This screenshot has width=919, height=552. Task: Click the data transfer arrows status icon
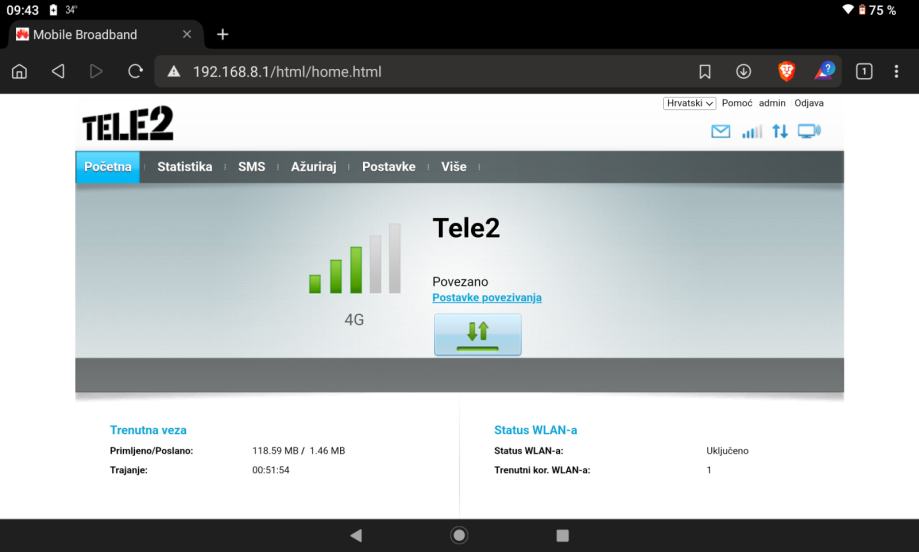780,131
